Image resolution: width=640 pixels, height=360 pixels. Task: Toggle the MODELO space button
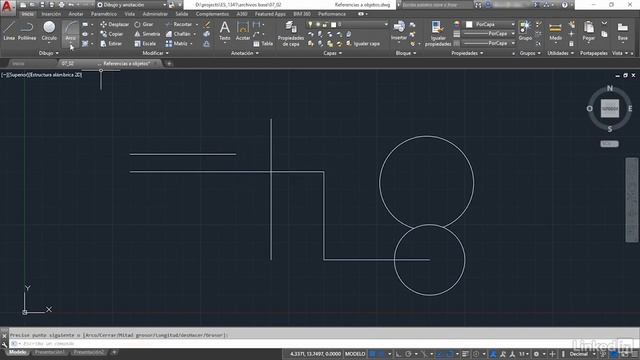coord(355,354)
